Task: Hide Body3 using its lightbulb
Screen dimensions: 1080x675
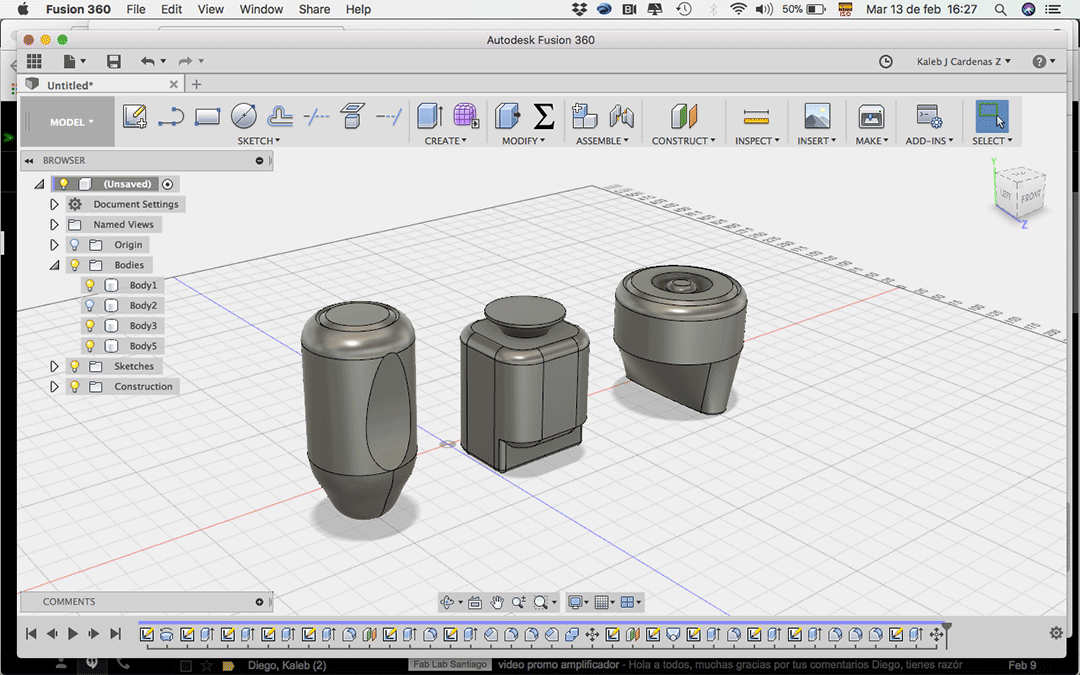Action: point(90,326)
